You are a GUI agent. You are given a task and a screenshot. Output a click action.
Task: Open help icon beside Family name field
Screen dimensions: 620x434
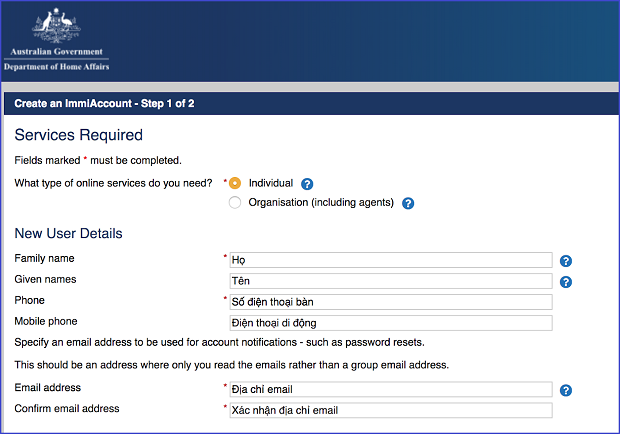[566, 261]
